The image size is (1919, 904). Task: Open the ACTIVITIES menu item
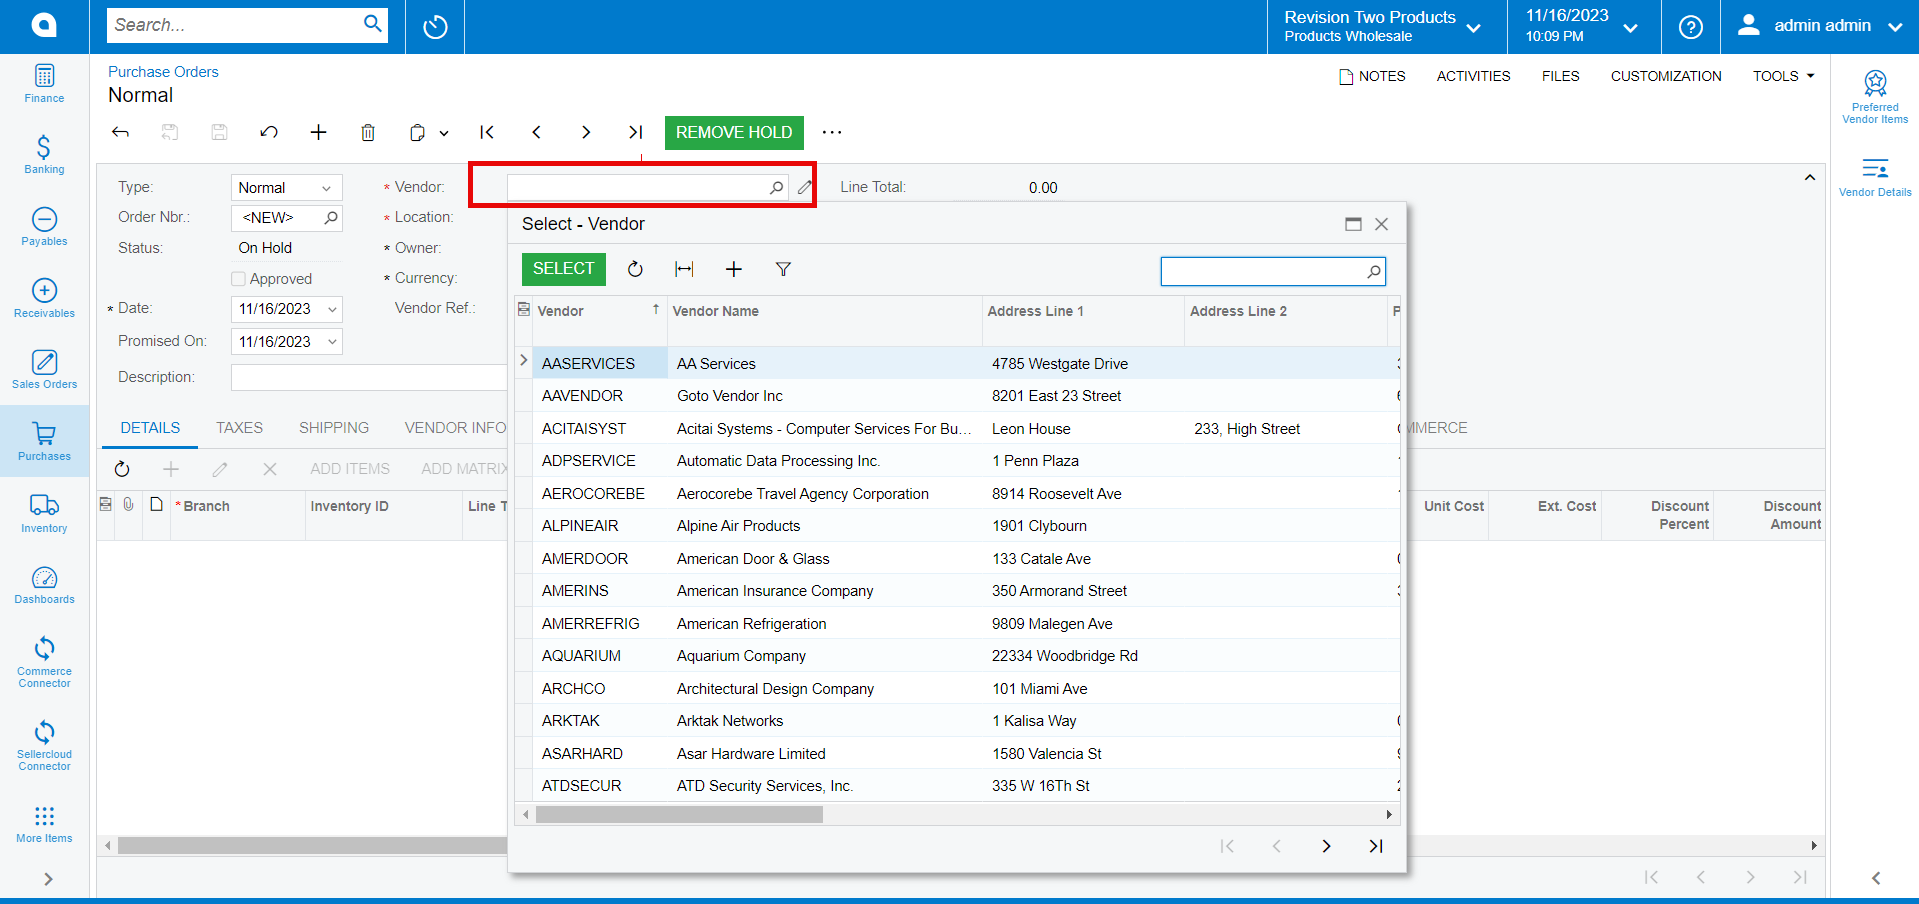tap(1473, 76)
